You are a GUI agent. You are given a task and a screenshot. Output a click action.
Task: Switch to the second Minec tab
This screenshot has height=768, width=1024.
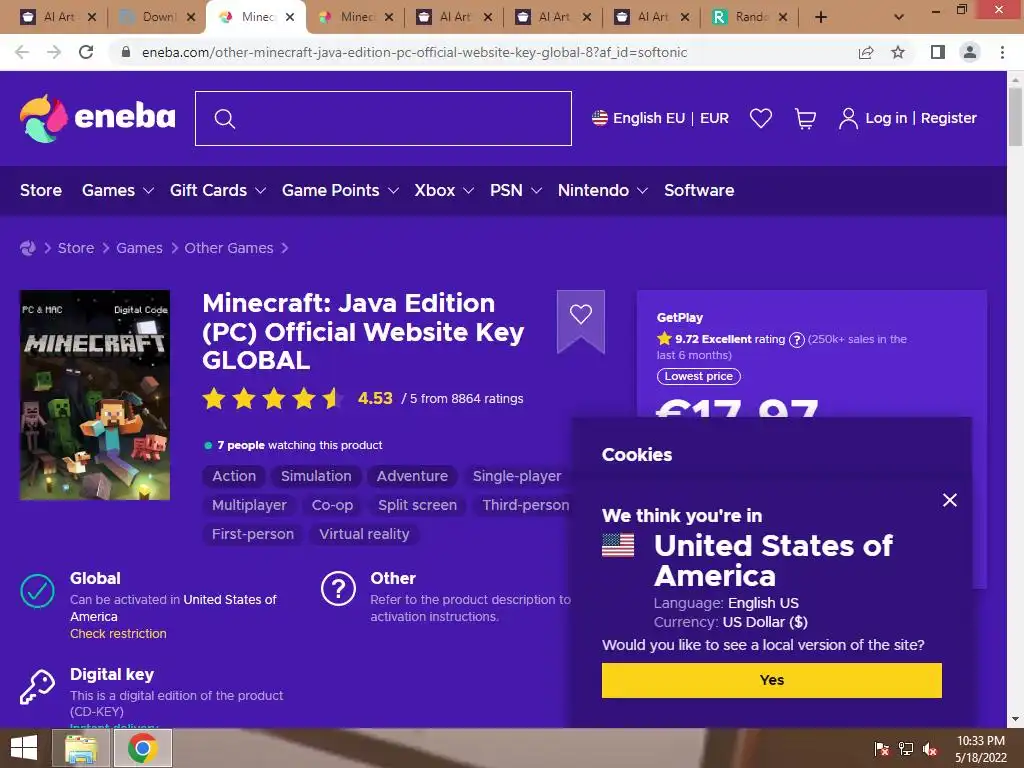(356, 17)
